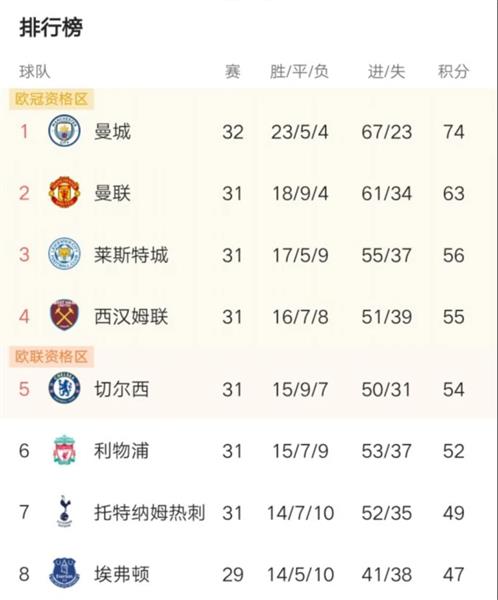Click the 进/失 column header
The width and height of the screenshot is (498, 600).
[x=386, y=72]
